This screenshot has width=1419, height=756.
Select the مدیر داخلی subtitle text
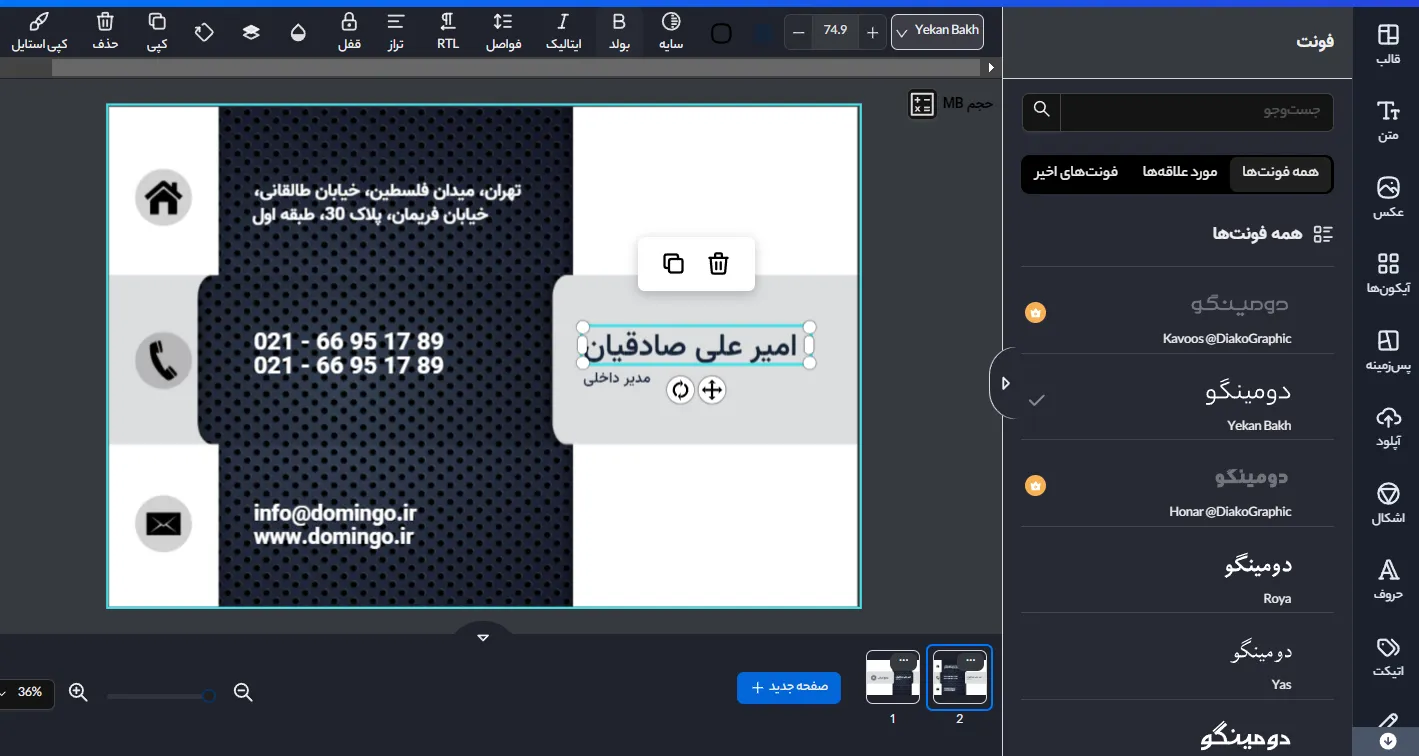point(617,379)
